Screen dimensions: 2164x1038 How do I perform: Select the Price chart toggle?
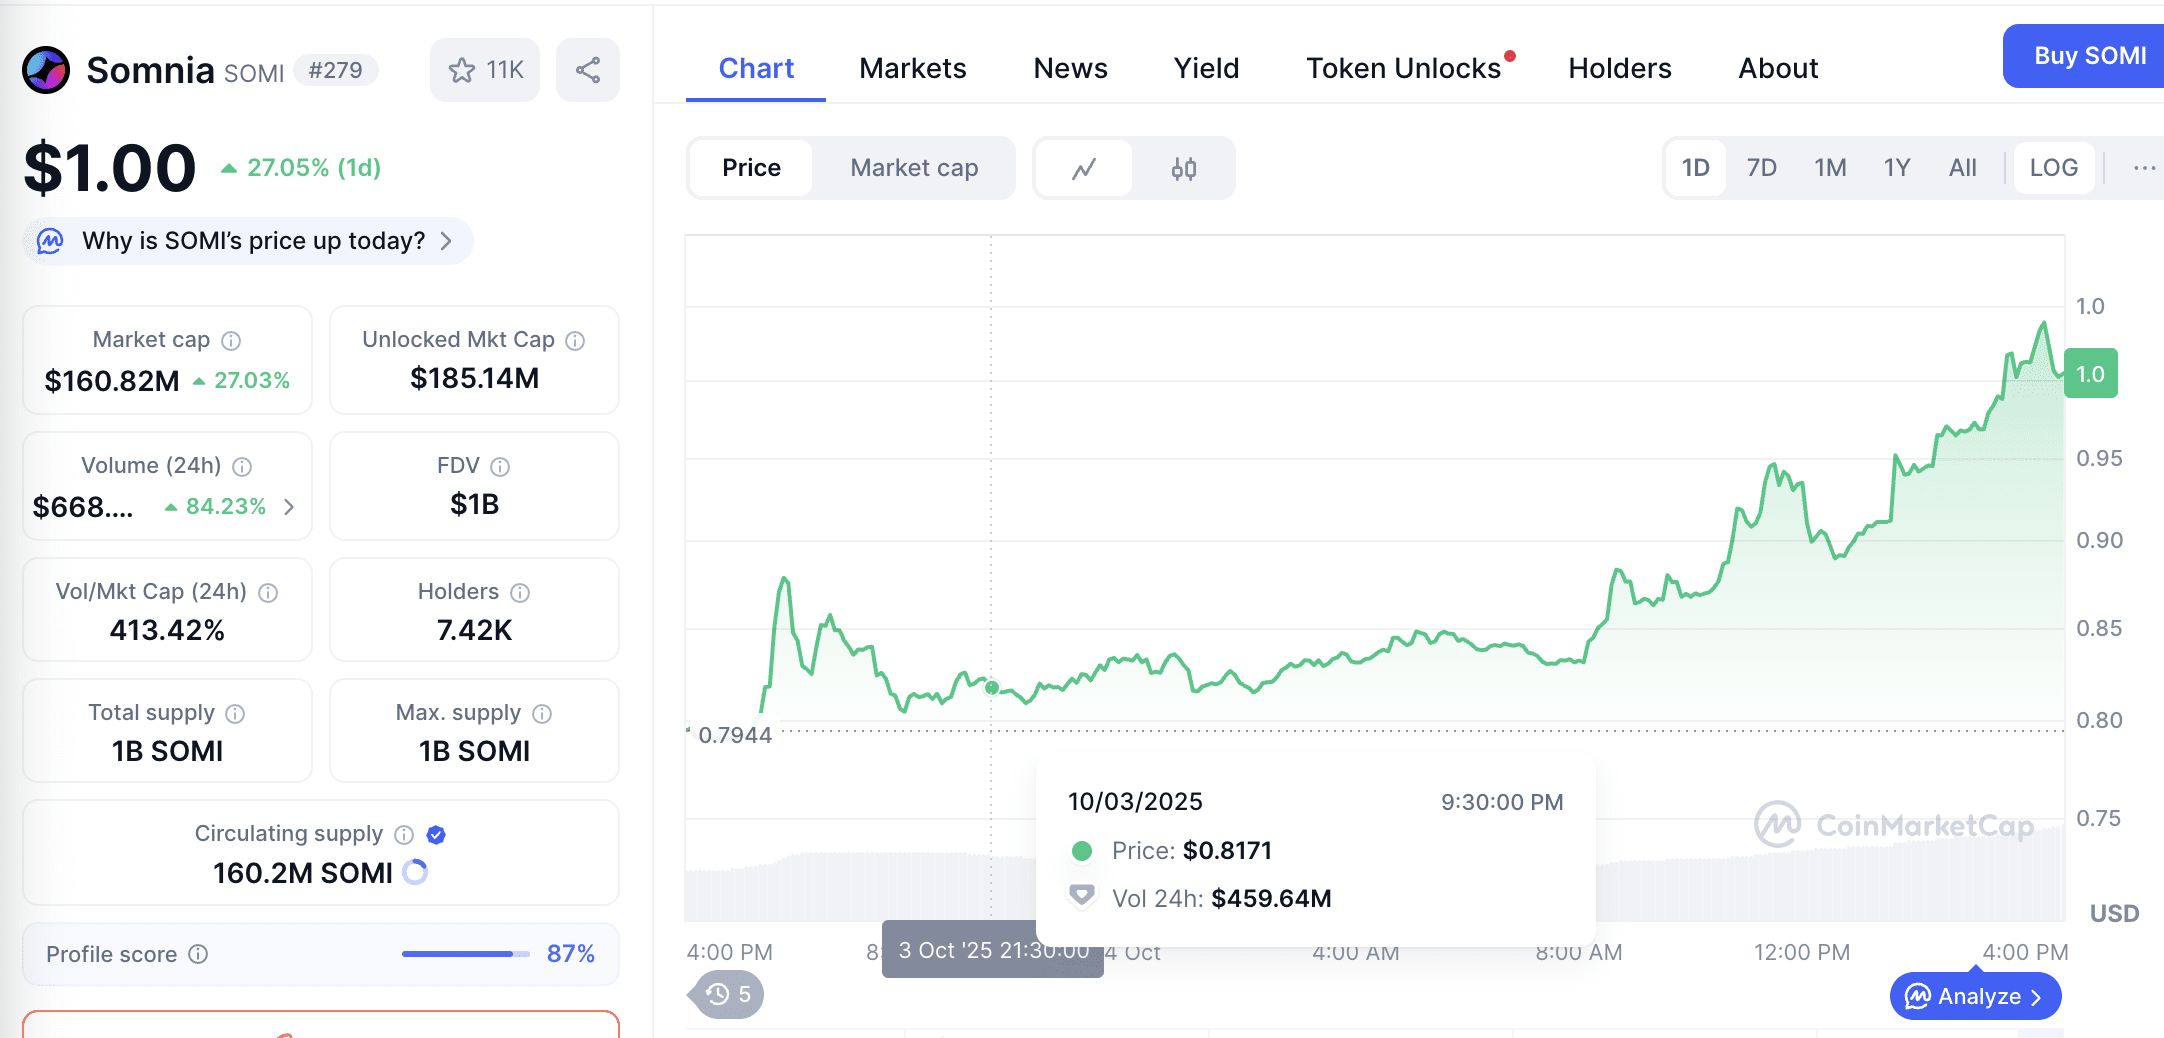751,168
